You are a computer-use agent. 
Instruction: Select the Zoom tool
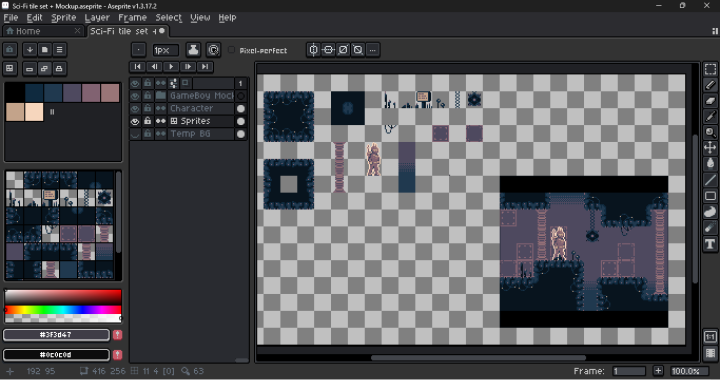[x=710, y=132]
